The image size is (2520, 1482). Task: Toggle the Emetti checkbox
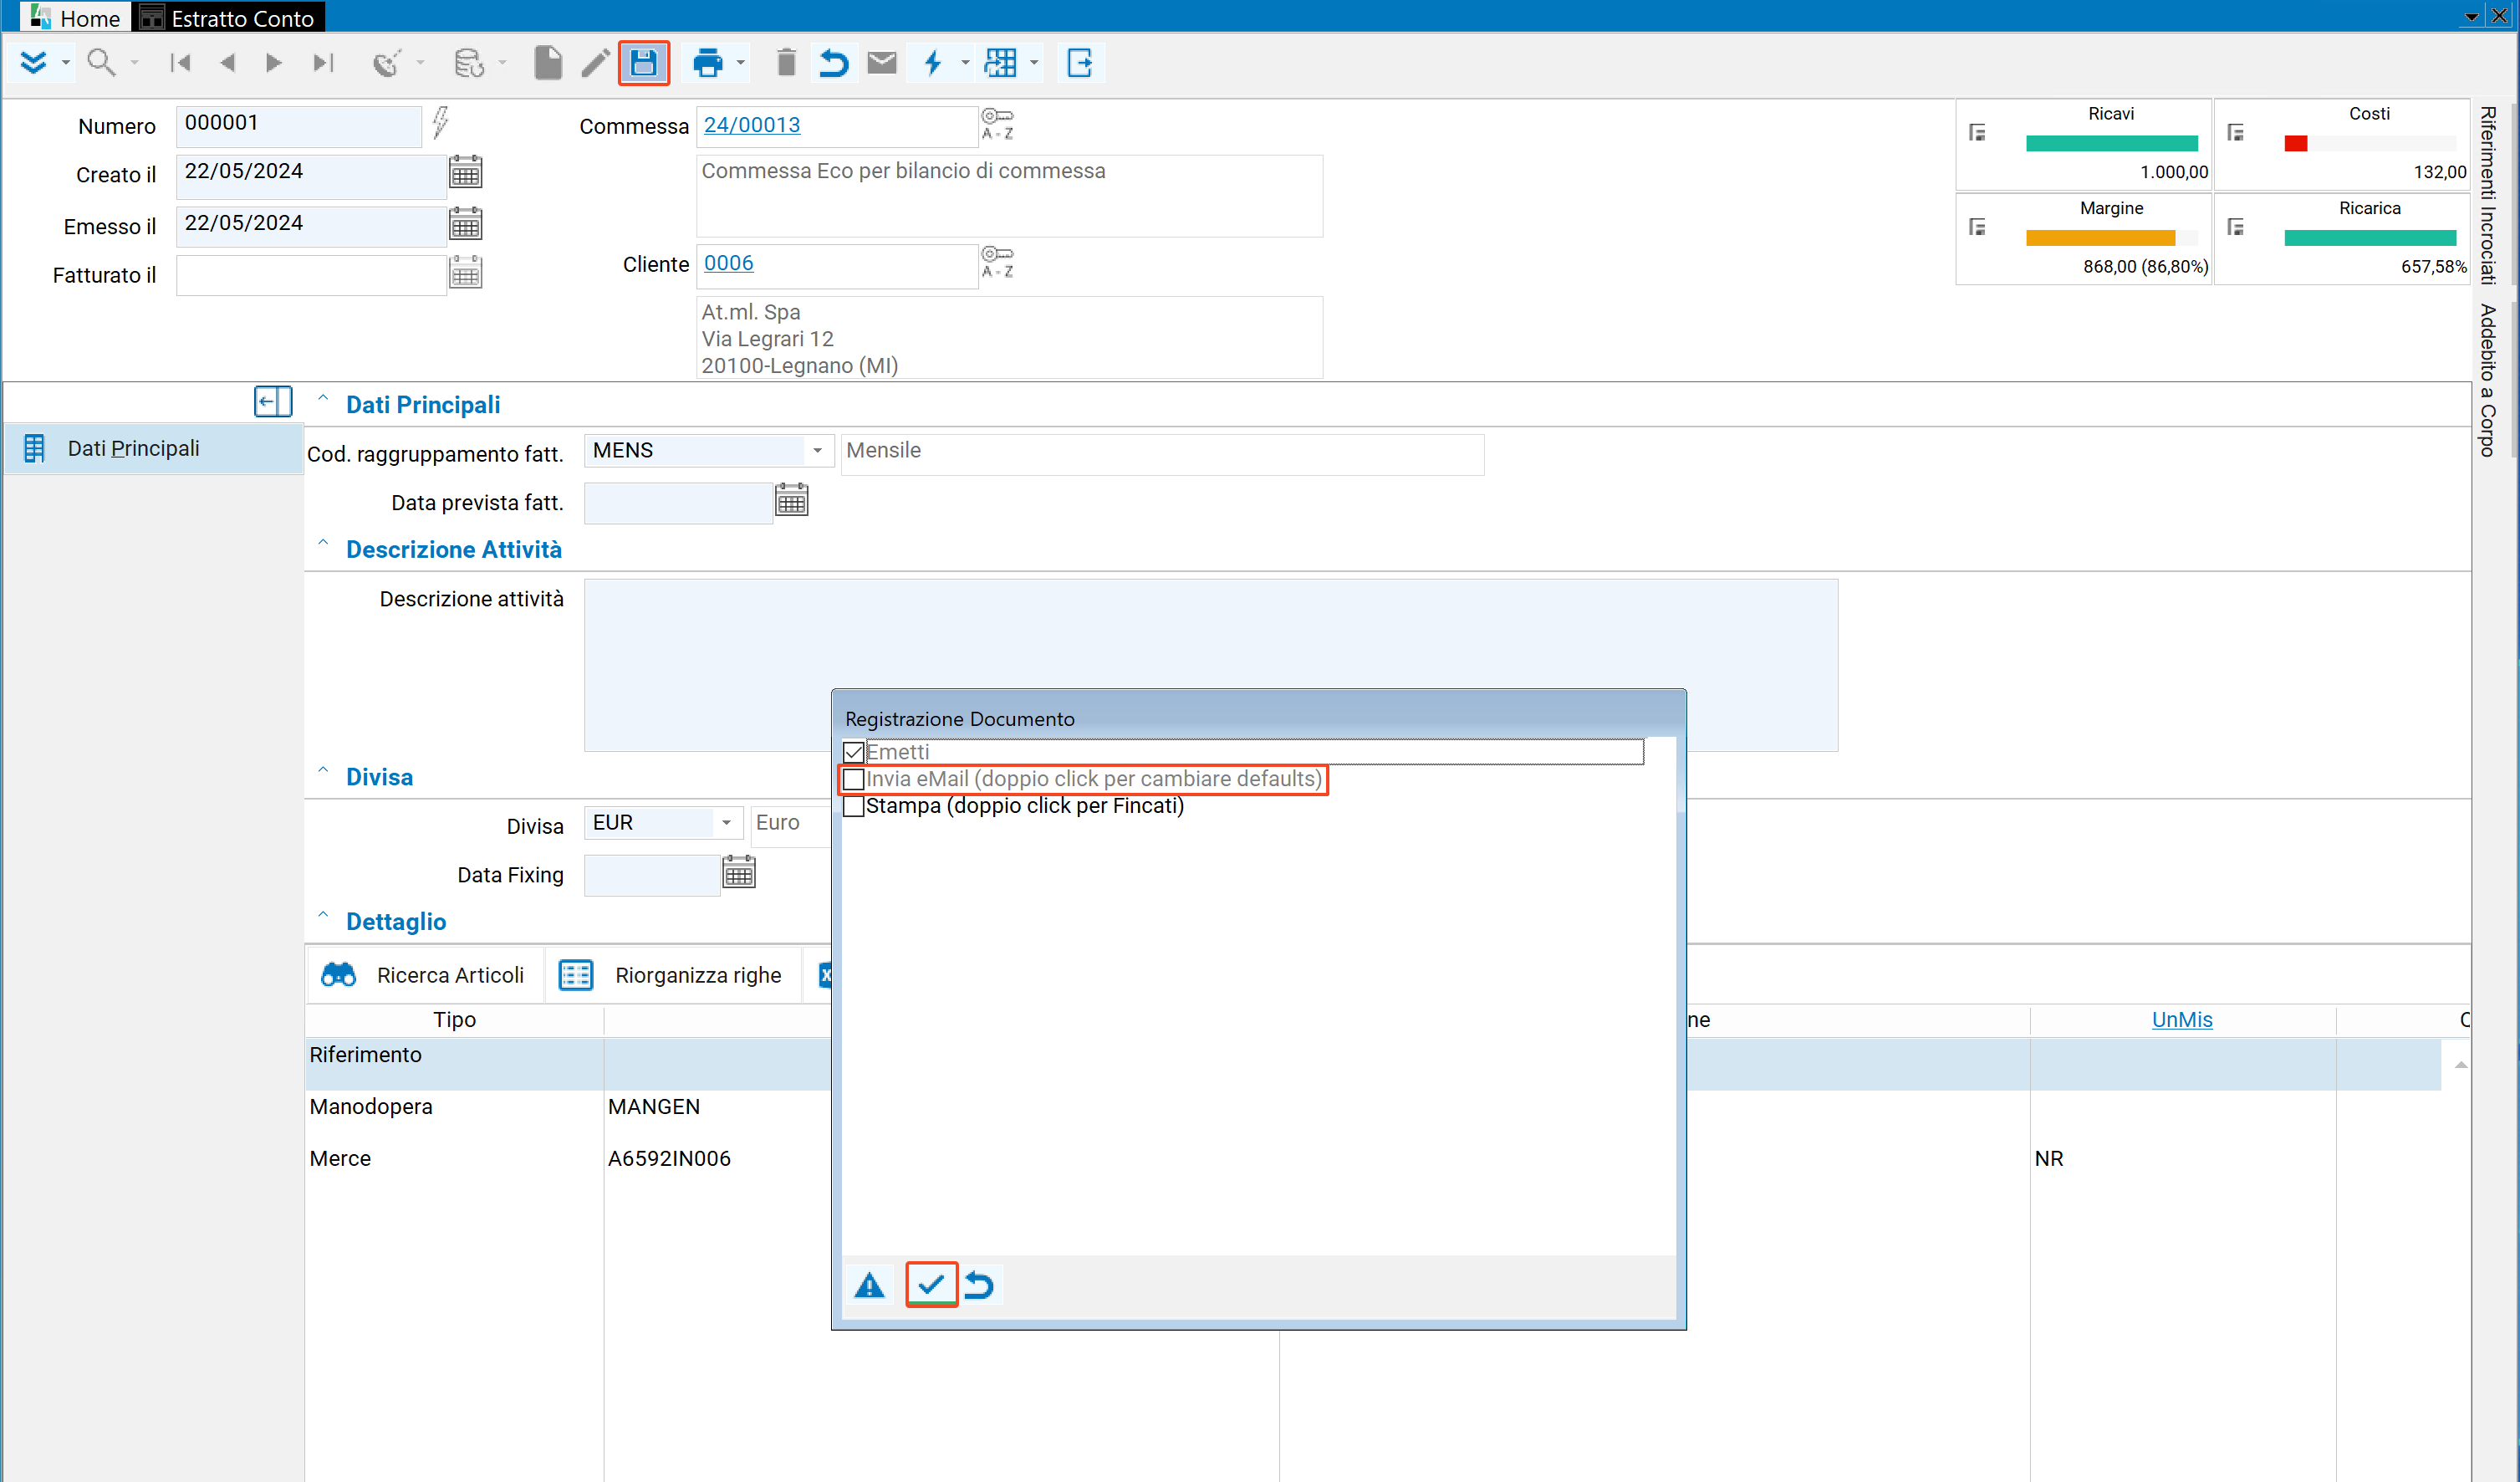tap(854, 752)
